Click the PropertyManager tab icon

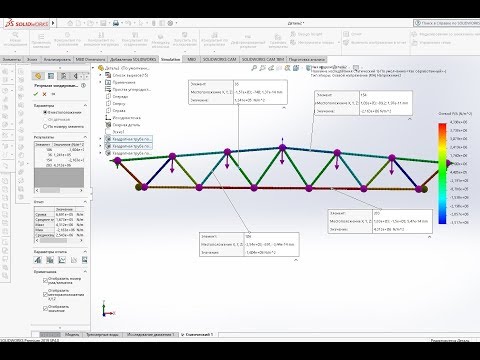point(51,76)
